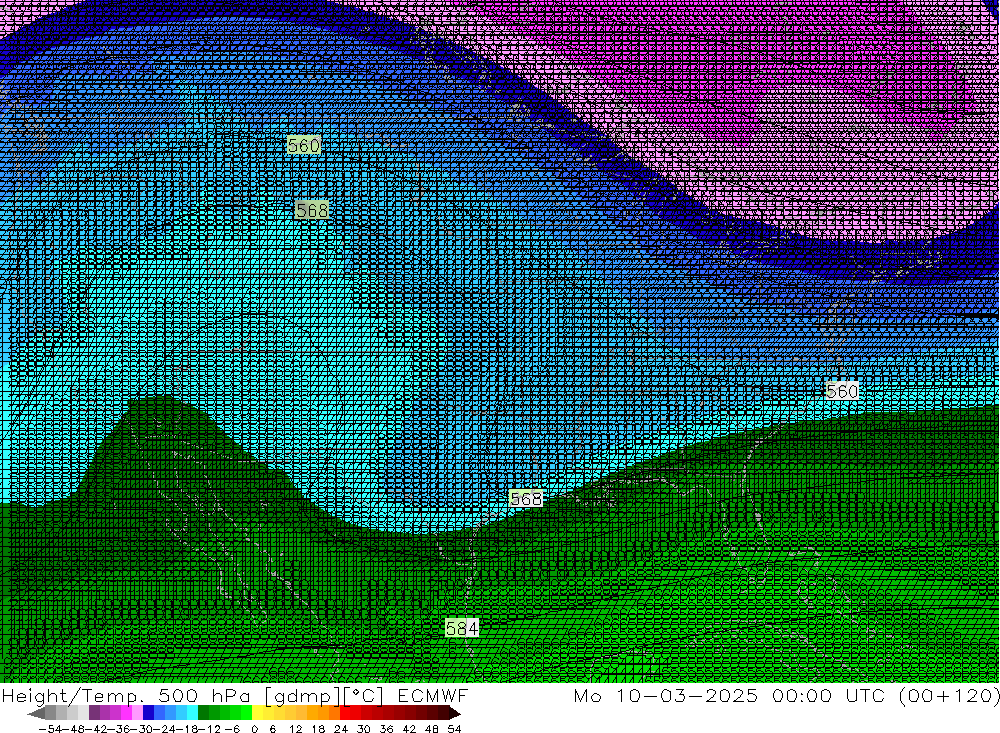This screenshot has width=1000, height=733.
Task: Click the gray arrow at legend's cold end
Action: (36, 713)
